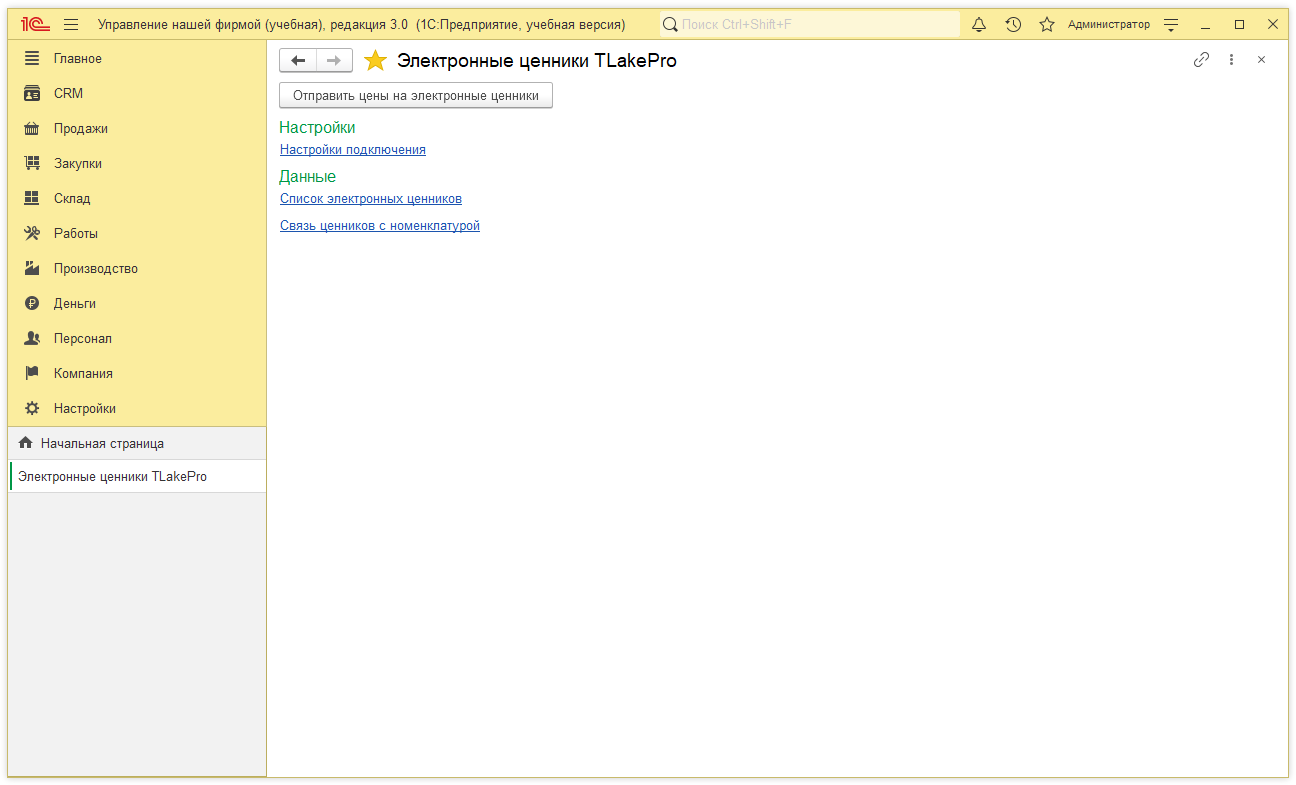Open the hamburger functions menu

point(71,25)
